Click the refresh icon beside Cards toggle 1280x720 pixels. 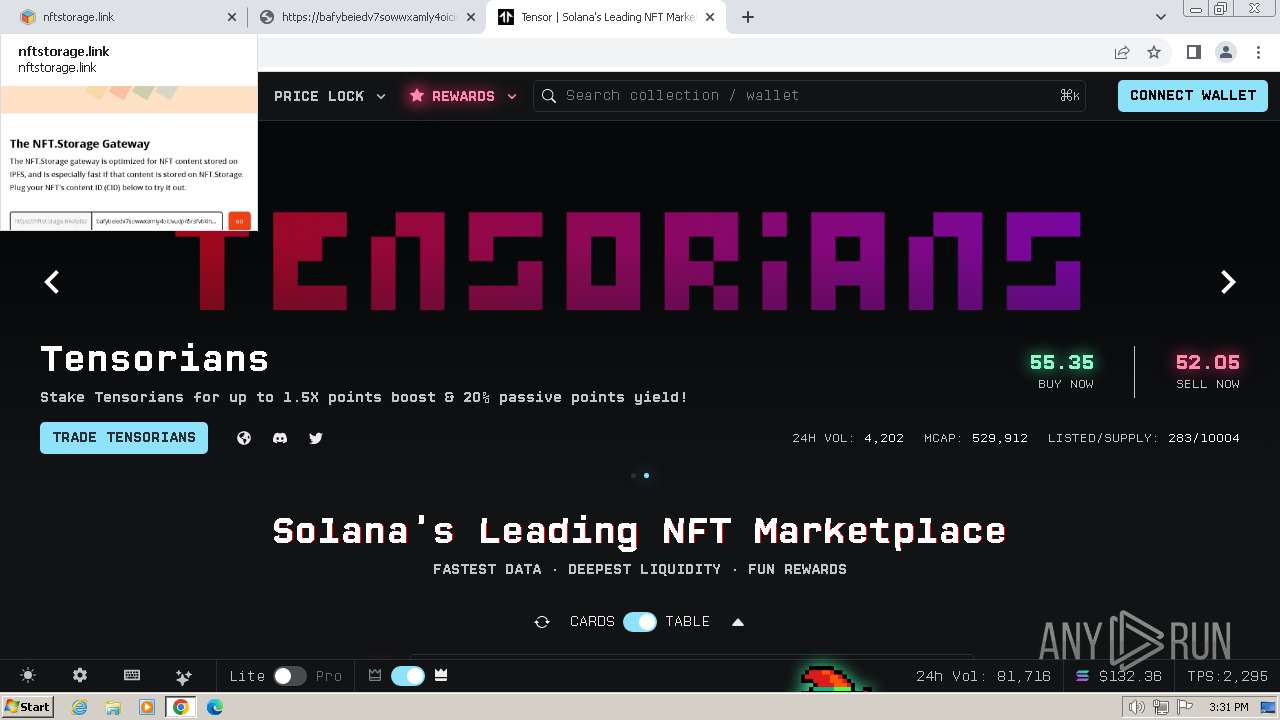pos(542,622)
